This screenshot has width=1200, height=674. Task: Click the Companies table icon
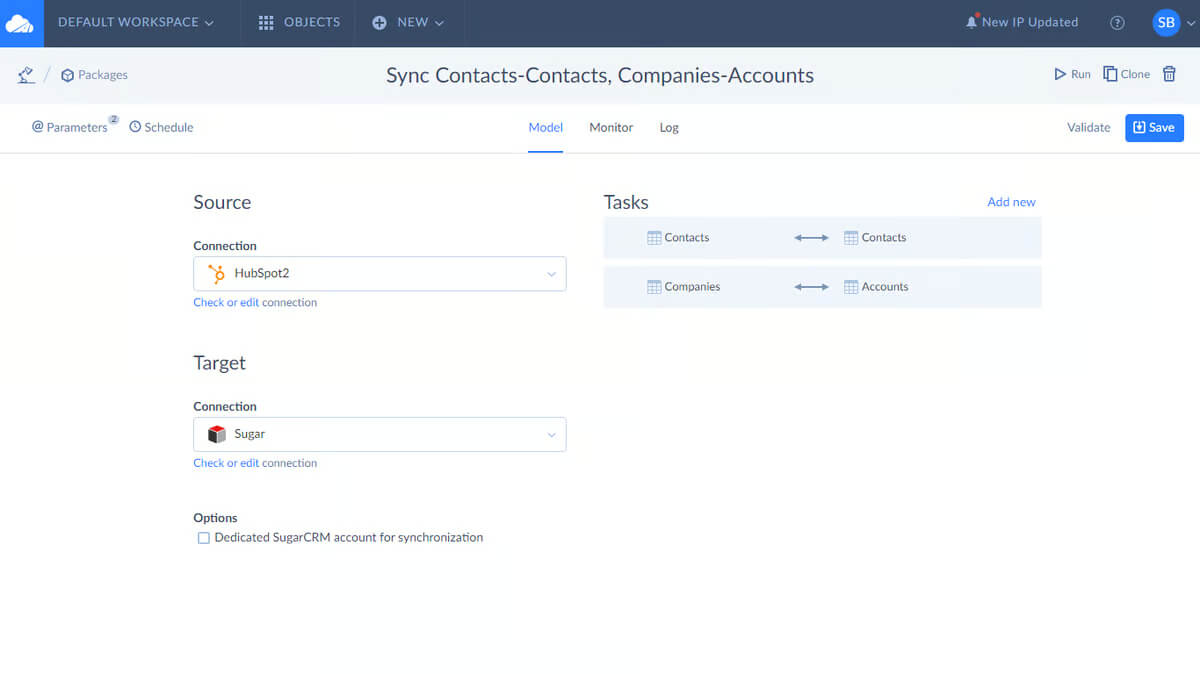click(x=654, y=287)
